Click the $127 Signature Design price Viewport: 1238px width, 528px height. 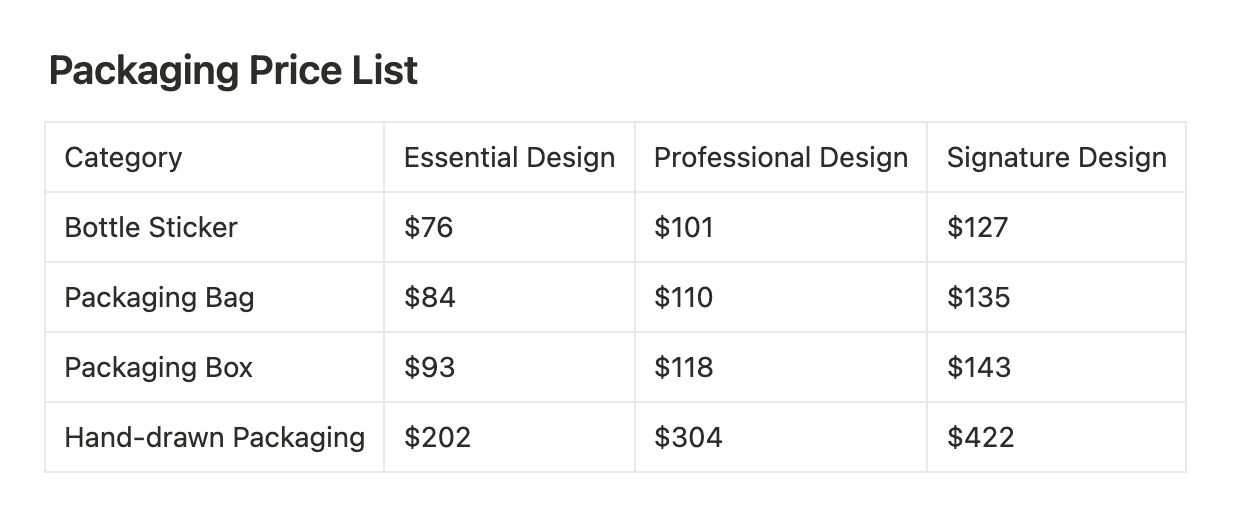977,228
